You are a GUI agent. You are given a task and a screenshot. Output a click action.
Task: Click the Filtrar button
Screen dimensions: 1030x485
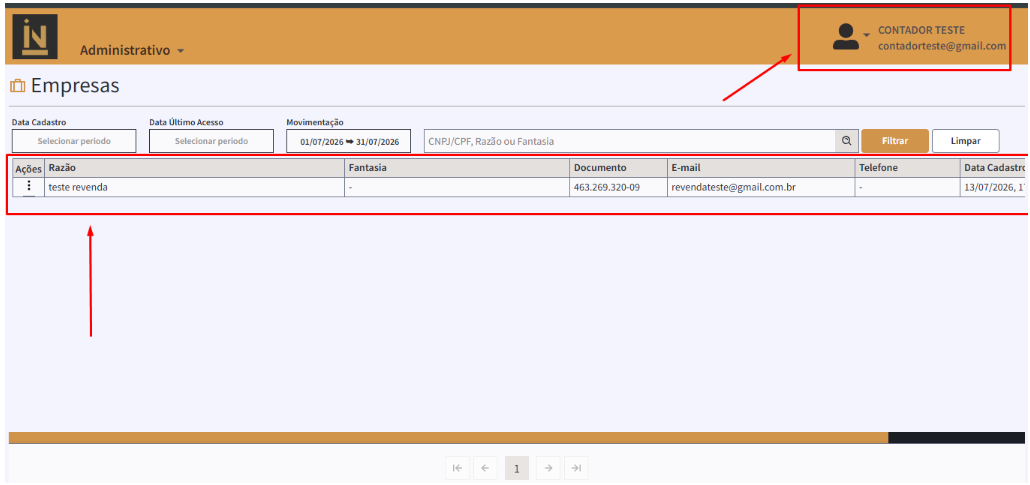(x=895, y=141)
